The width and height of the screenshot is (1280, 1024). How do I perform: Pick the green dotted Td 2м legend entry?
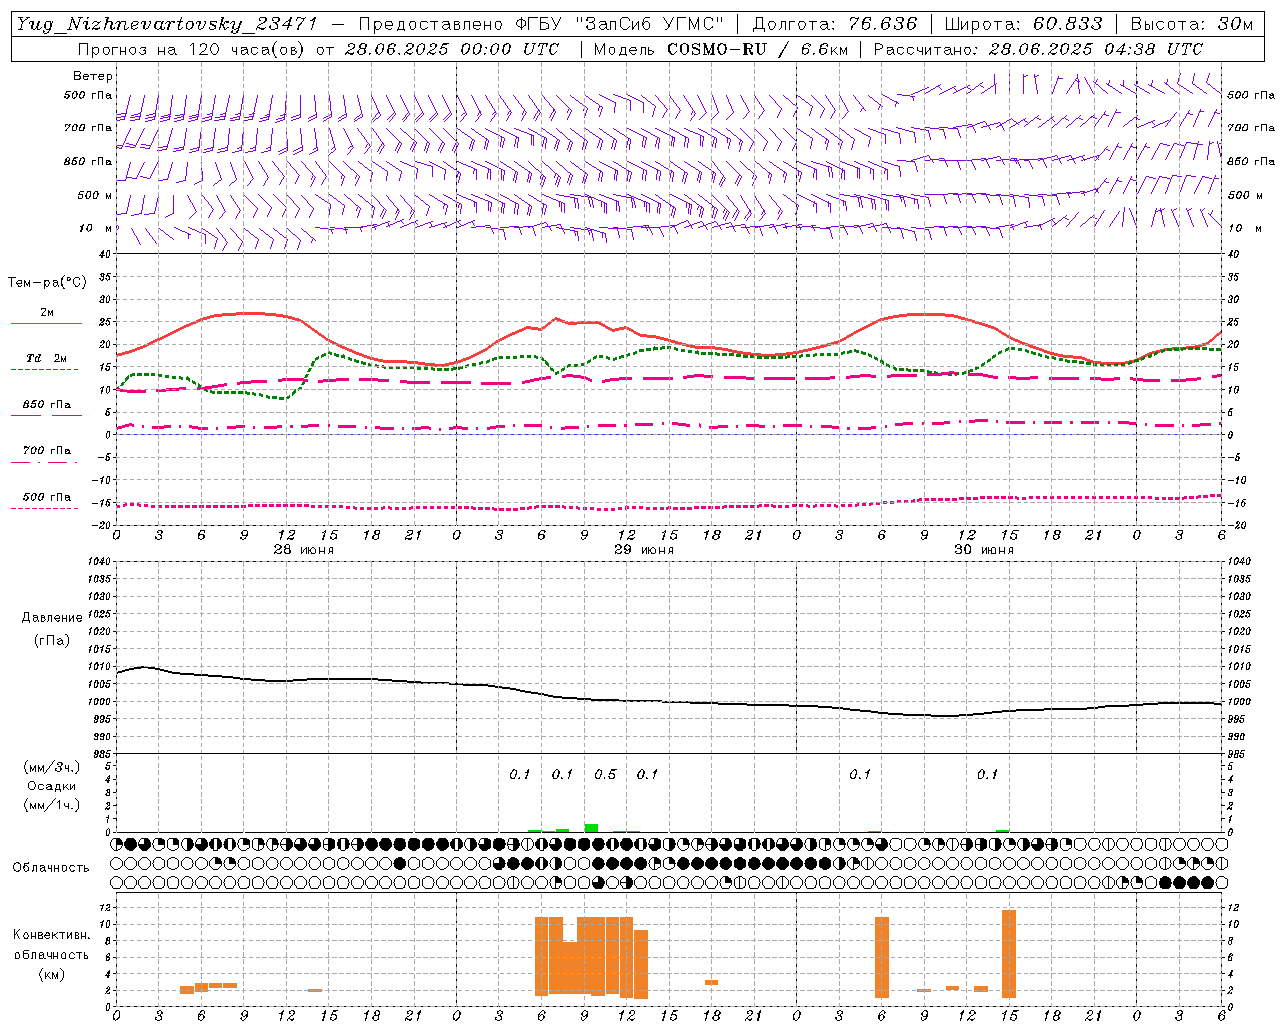(x=46, y=363)
